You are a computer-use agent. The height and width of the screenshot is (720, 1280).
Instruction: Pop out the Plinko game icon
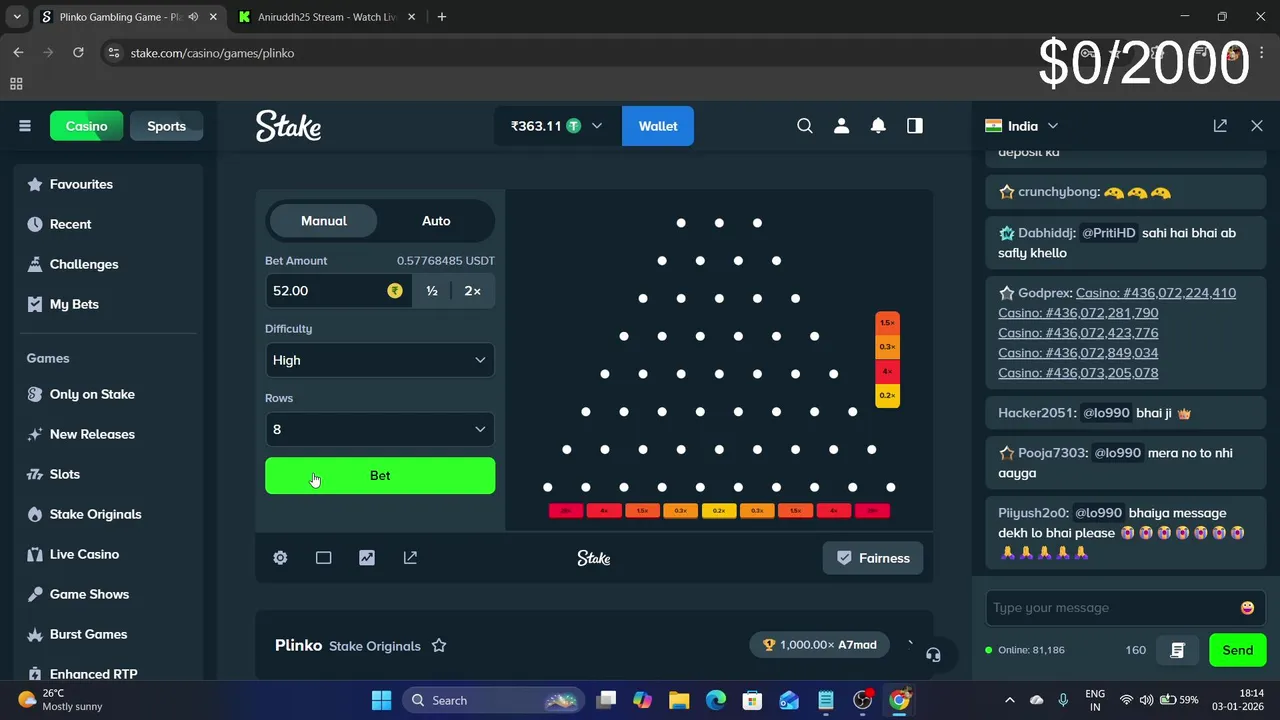[x=410, y=558]
